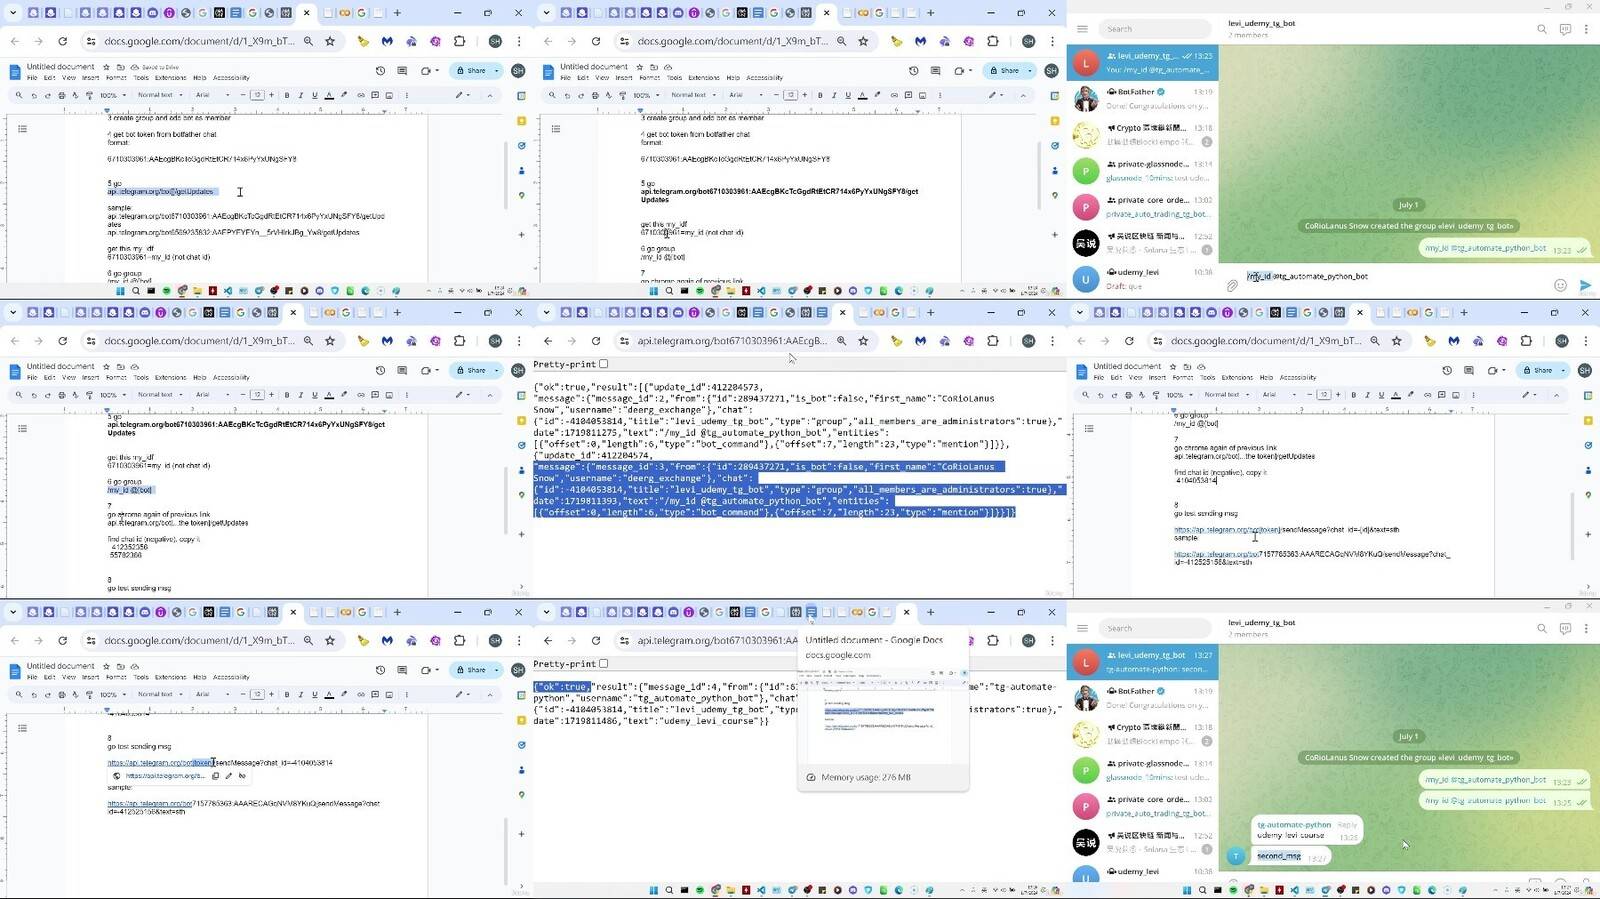
Task: Toggle Underline in 'Saved to Drive' Docs window
Action: pyautogui.click(x=314, y=95)
